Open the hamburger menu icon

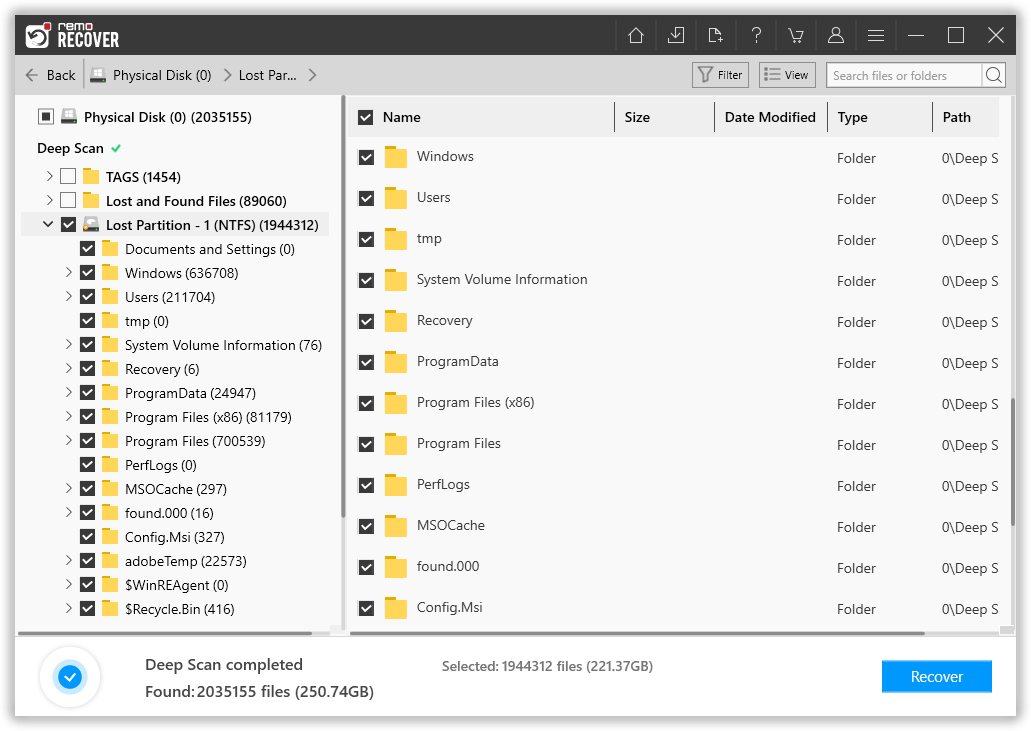(x=876, y=34)
